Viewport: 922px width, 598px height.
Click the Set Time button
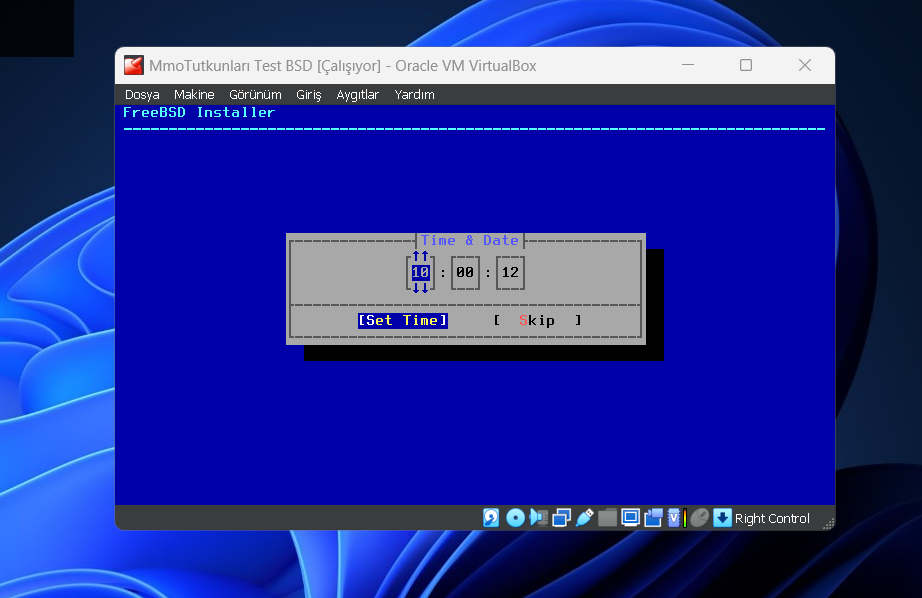click(x=403, y=320)
